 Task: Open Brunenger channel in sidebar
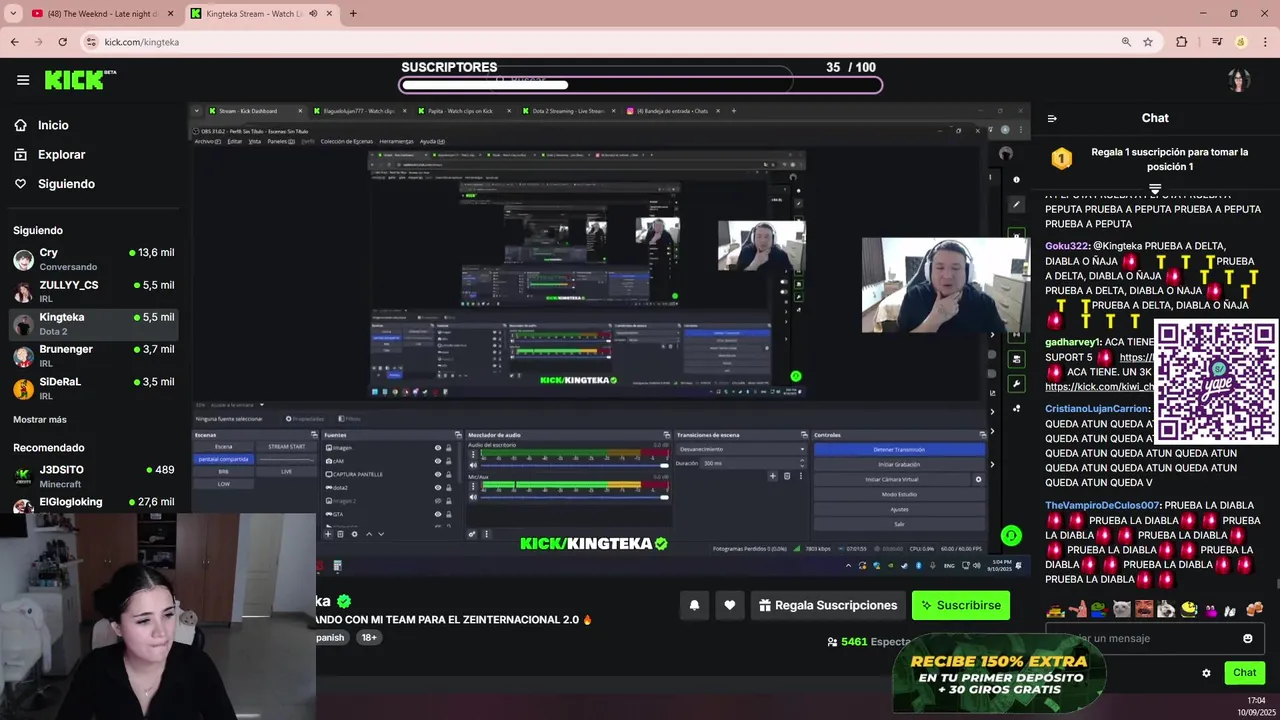pyautogui.click(x=94, y=355)
